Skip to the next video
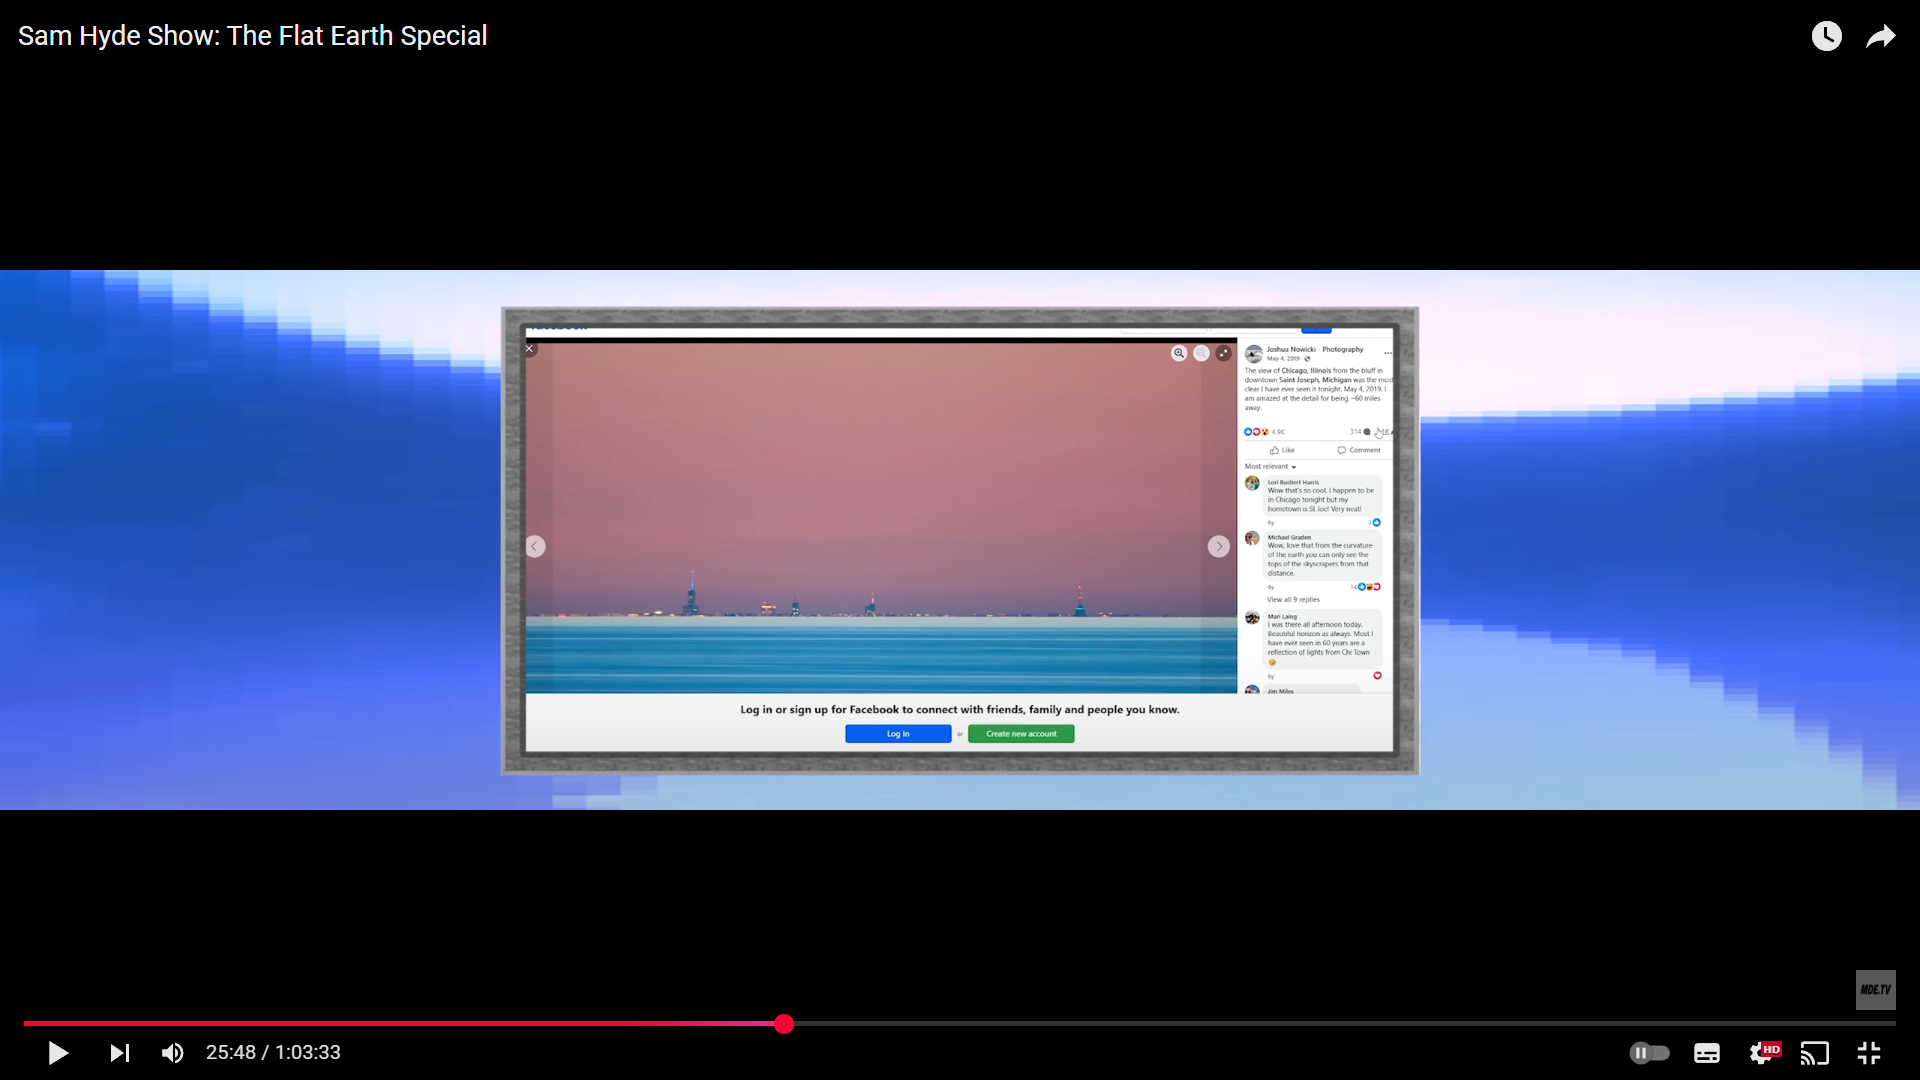This screenshot has height=1080, width=1920. click(x=120, y=1053)
